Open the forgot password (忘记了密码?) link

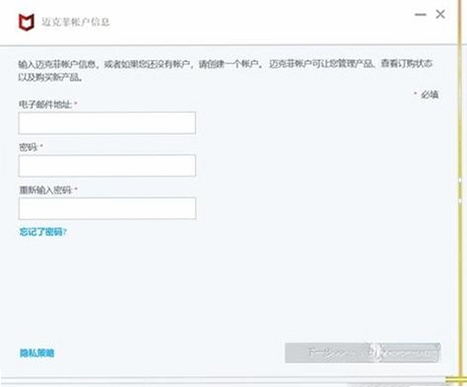[x=43, y=232]
